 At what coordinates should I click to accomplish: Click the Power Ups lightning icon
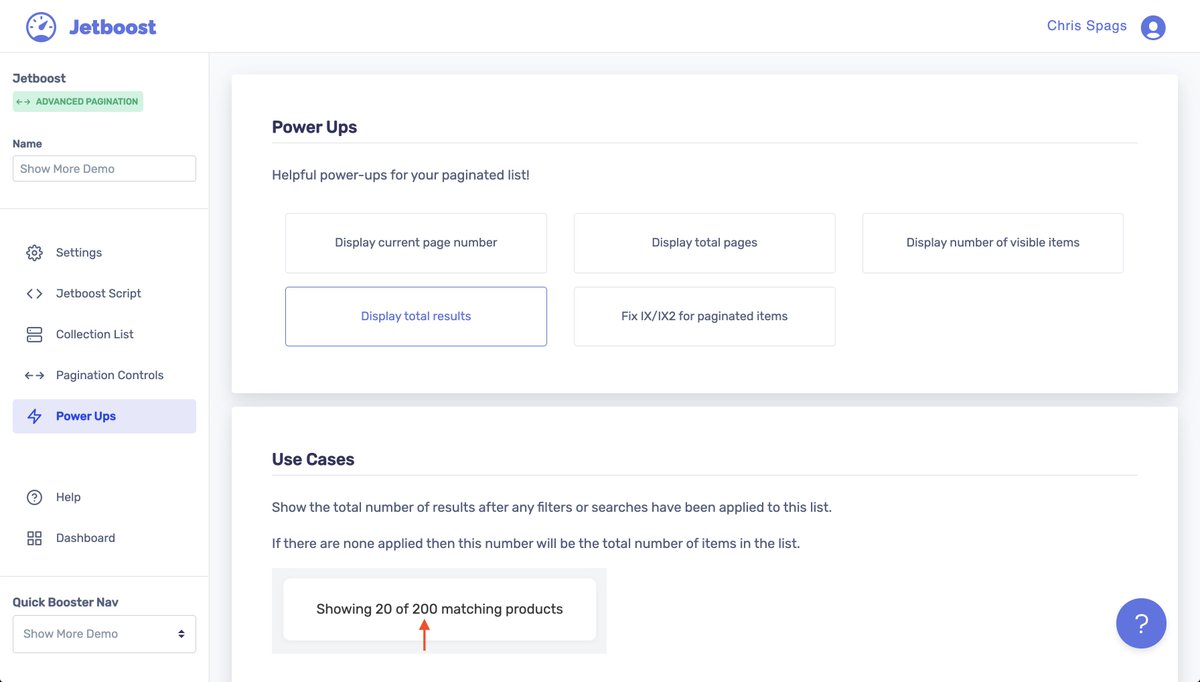coord(34,417)
